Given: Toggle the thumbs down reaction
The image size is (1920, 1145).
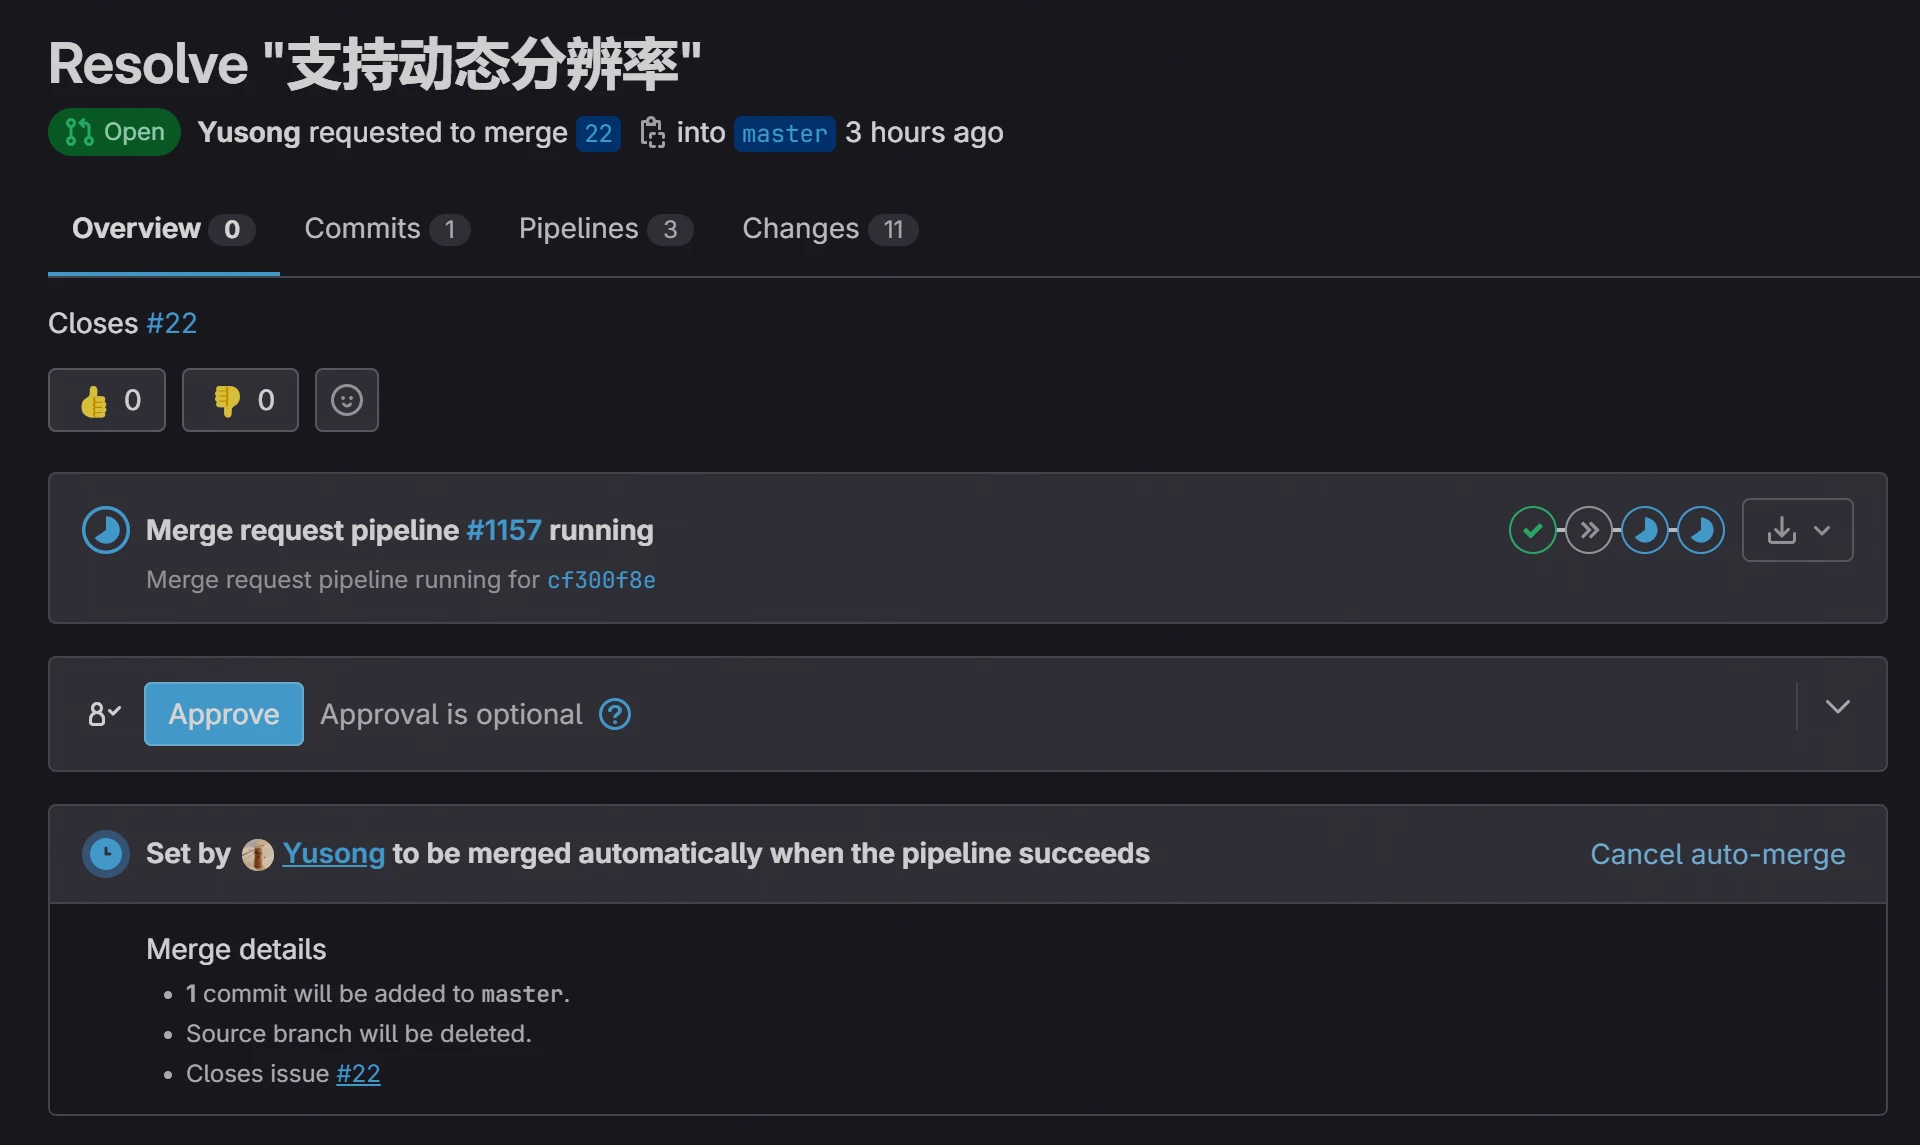Looking at the screenshot, I should point(240,400).
